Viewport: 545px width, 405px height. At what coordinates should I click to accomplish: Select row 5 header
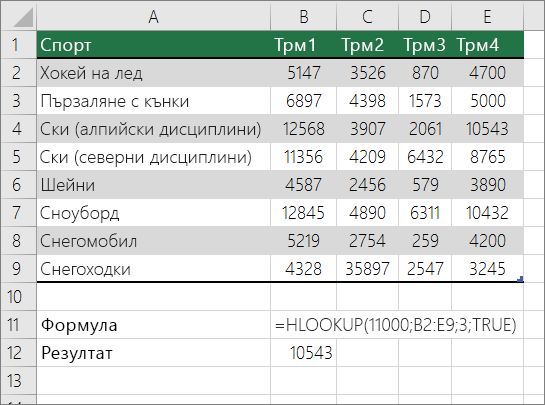coord(18,156)
